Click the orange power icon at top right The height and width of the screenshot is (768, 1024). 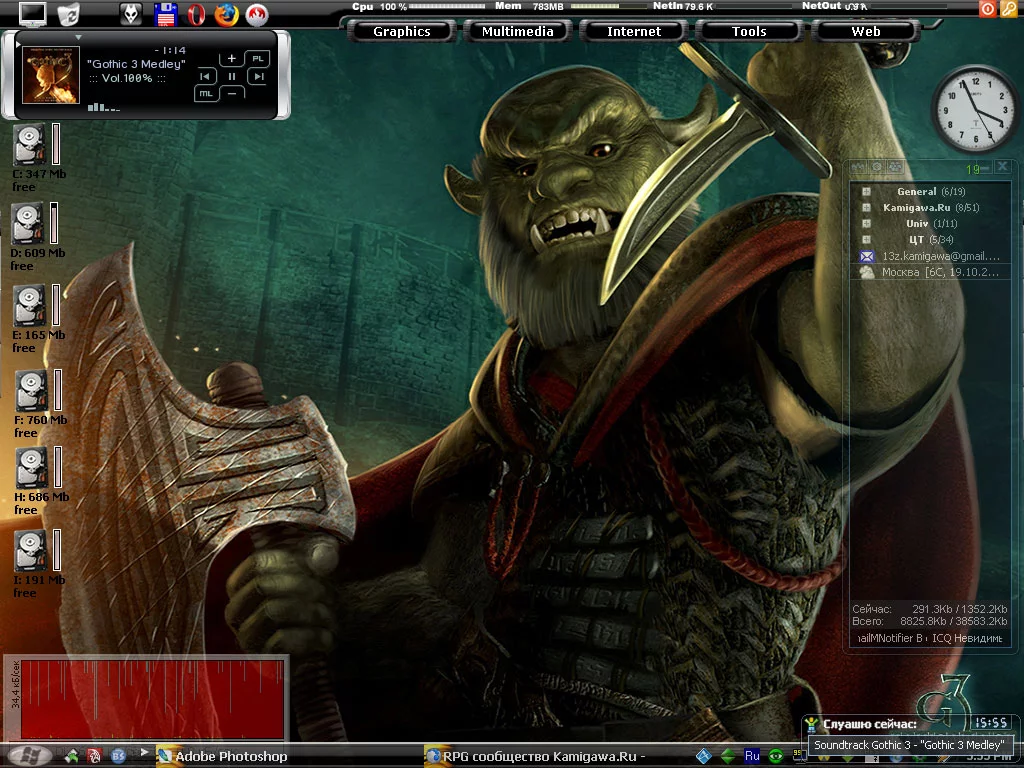(987, 8)
